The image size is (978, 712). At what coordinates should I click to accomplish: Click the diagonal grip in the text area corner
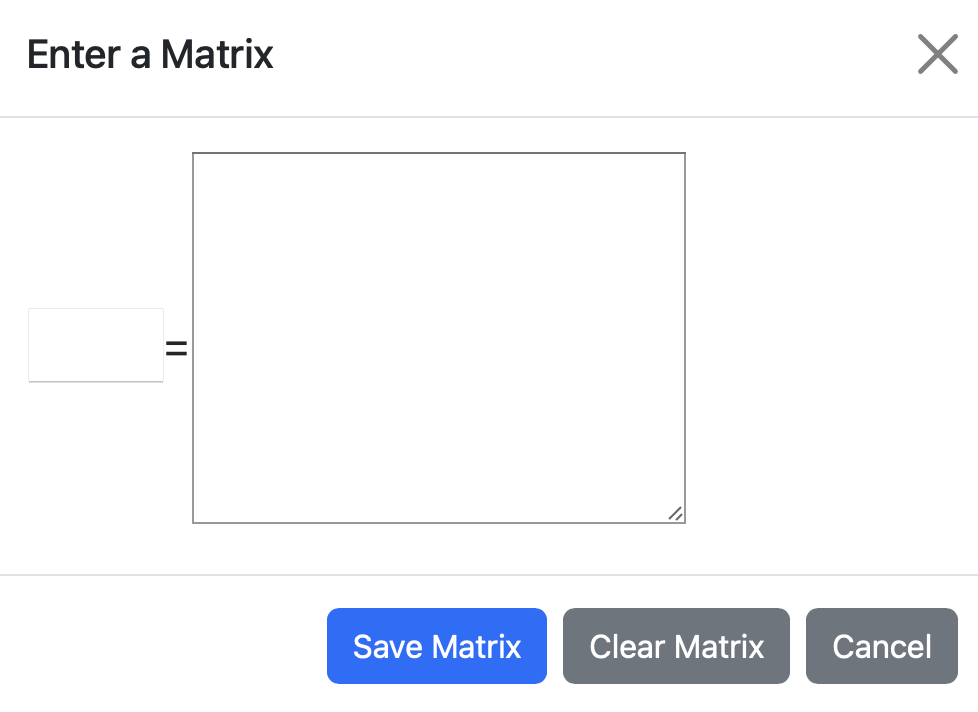pos(675,513)
